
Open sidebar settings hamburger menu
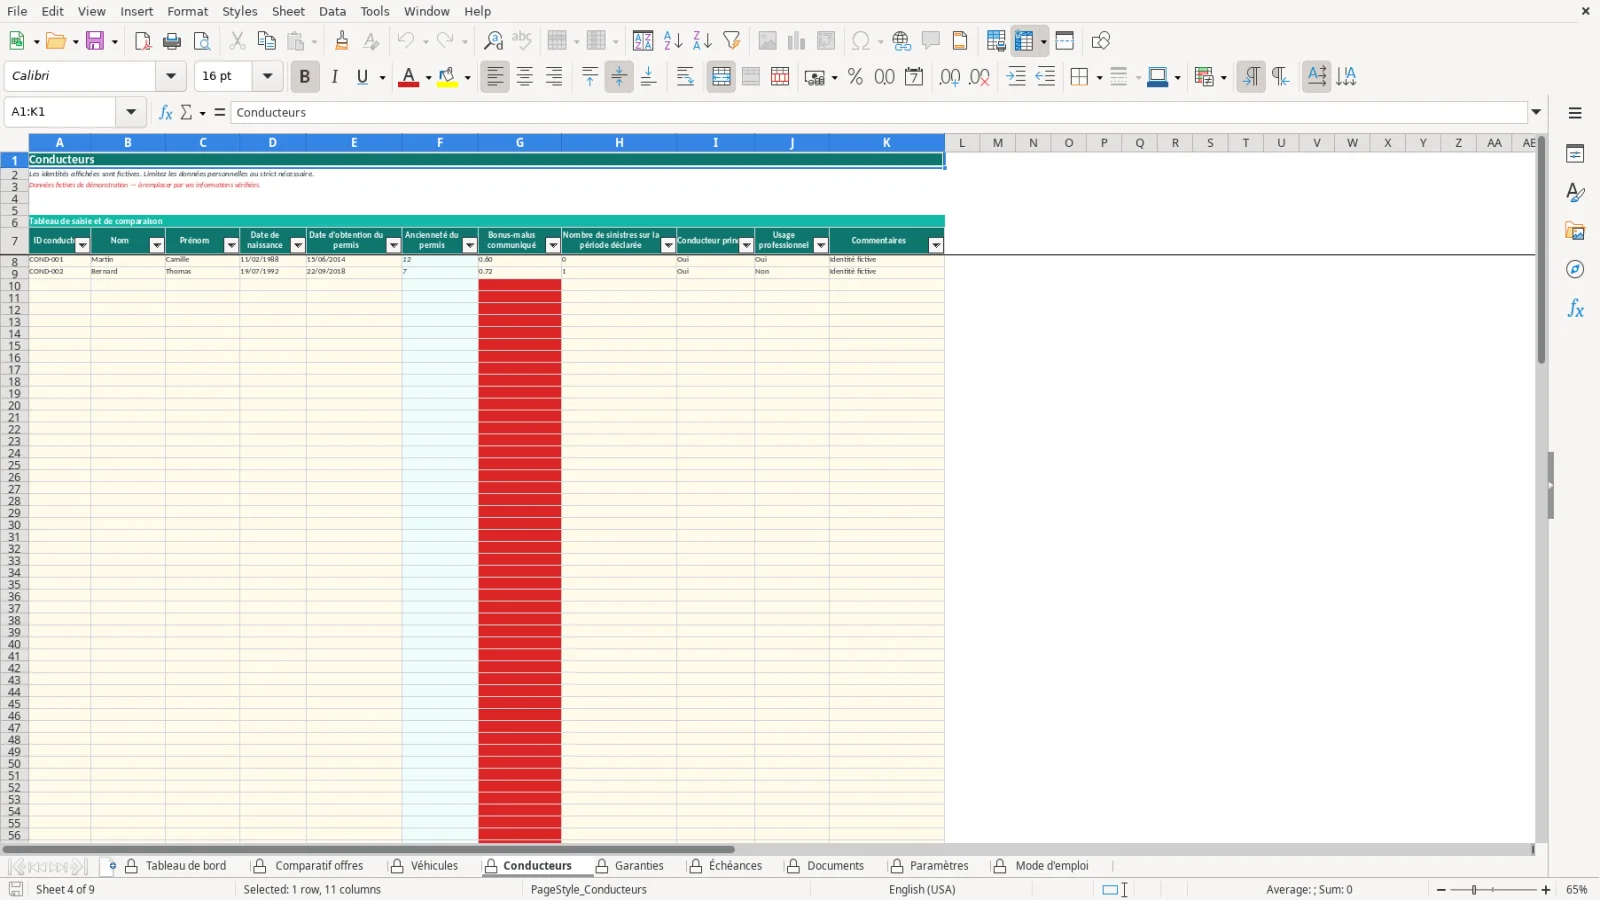click(x=1575, y=113)
